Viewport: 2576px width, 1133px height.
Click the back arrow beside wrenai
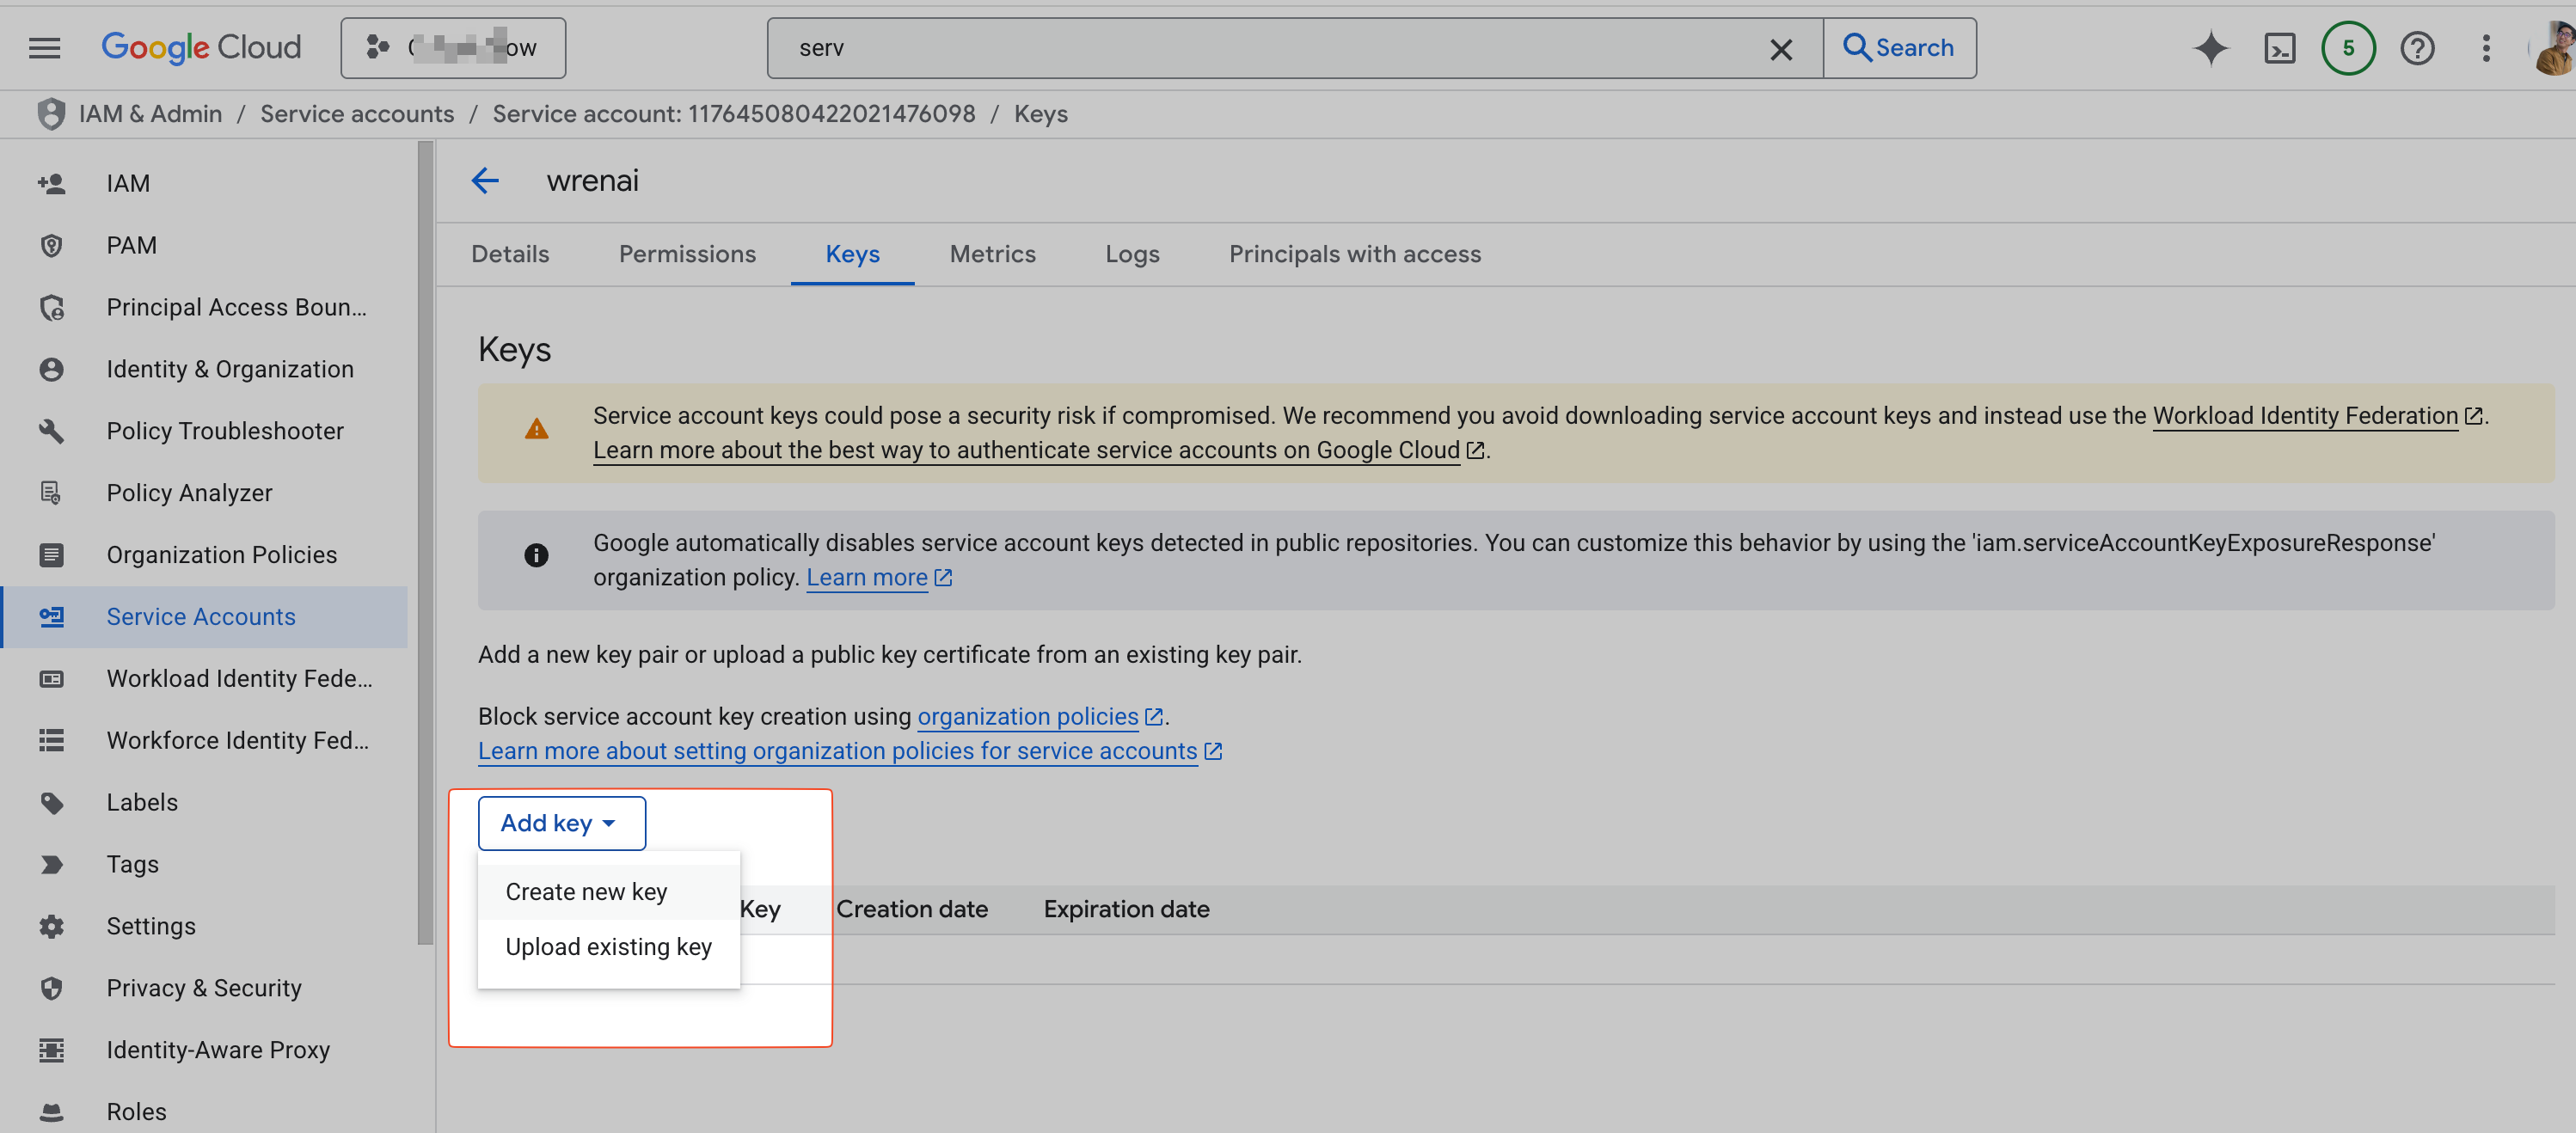pyautogui.click(x=485, y=180)
